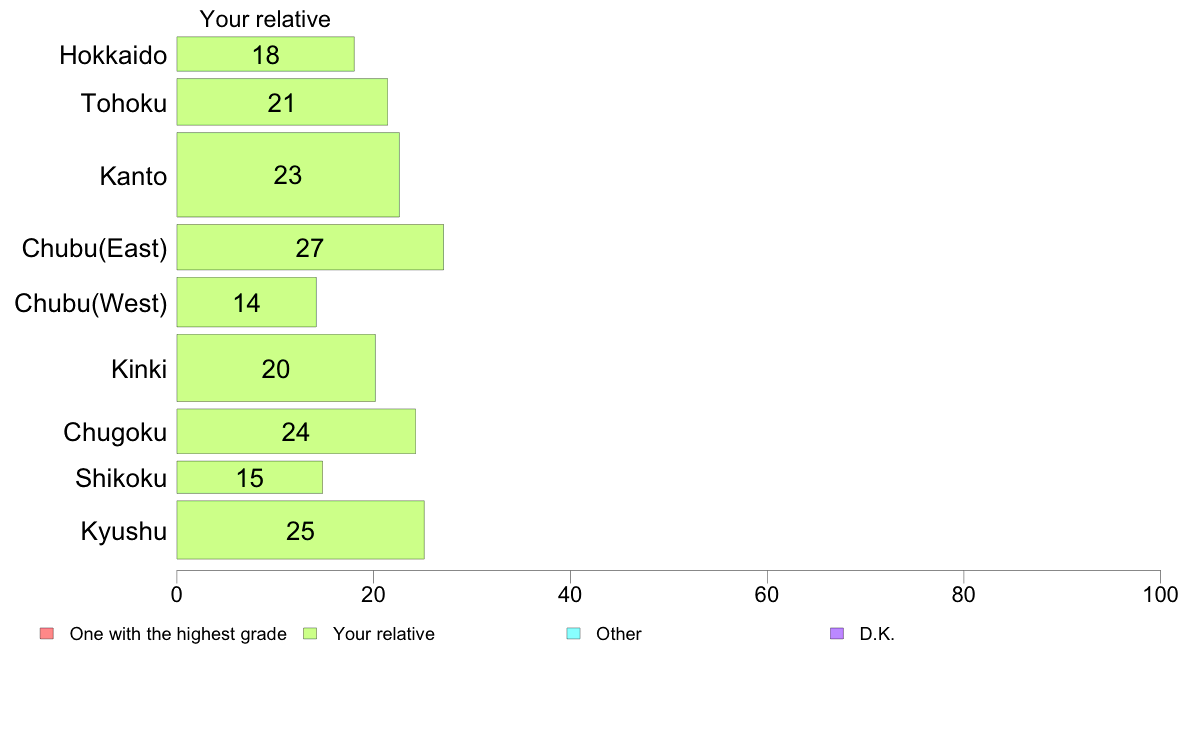
Task: Click the 'One with the highest grade' legend label
Action: pos(178,634)
